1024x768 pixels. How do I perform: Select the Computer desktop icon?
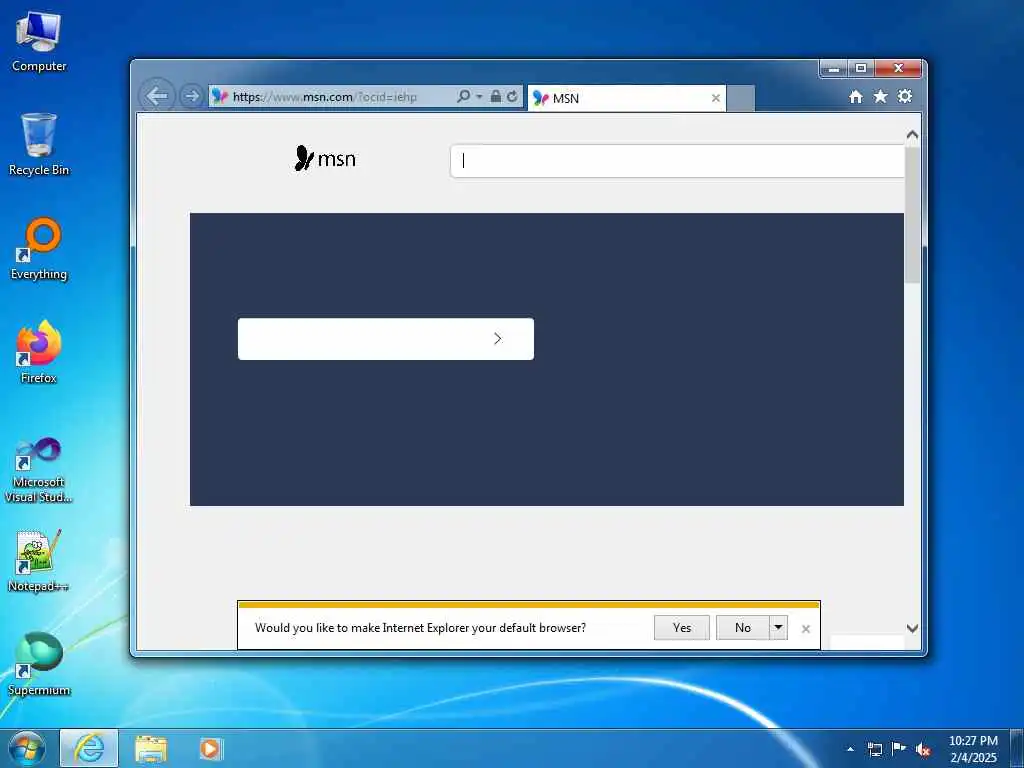pyautogui.click(x=39, y=42)
